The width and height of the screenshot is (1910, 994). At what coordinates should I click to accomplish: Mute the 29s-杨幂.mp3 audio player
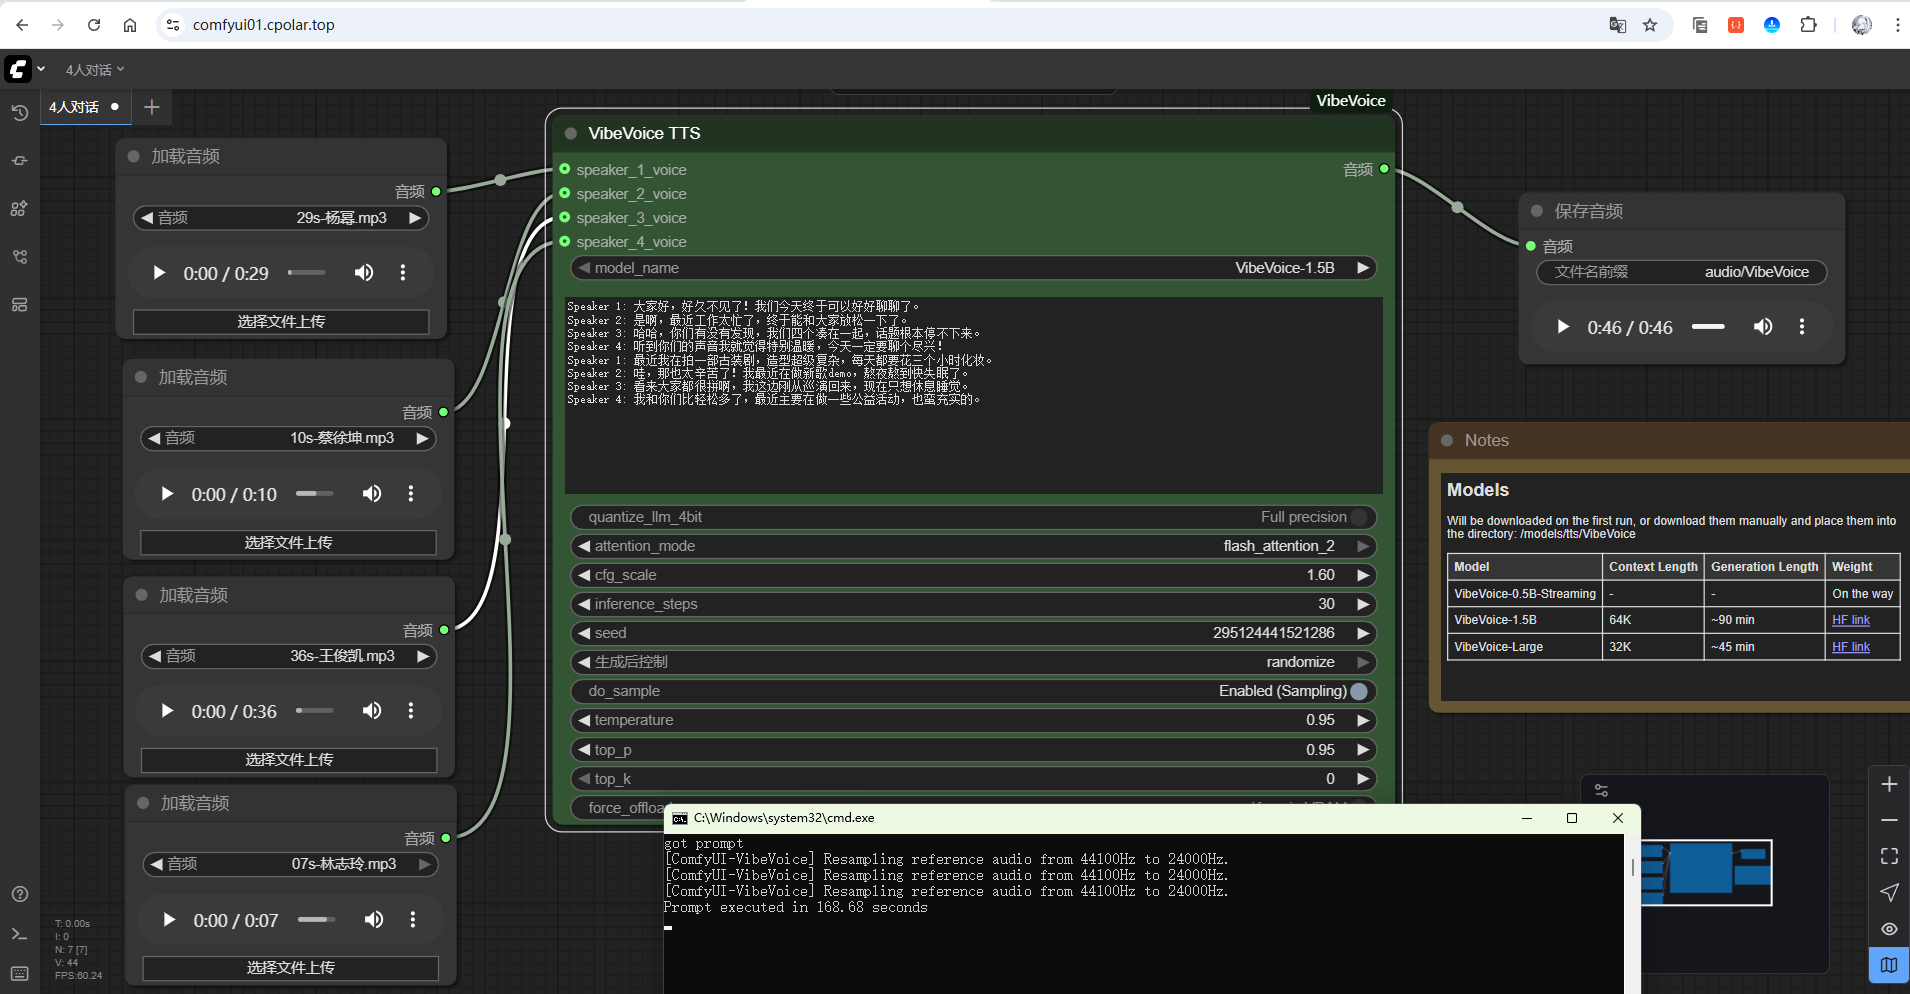tap(364, 273)
